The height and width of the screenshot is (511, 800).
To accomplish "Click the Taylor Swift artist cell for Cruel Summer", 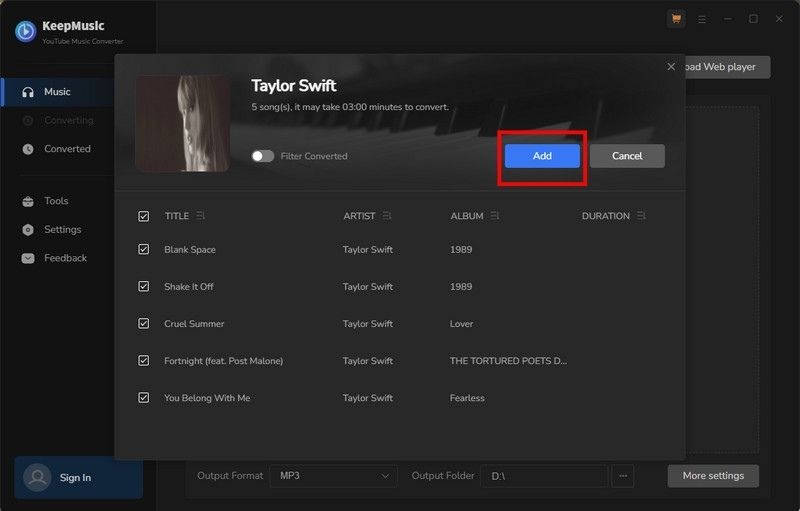I will [368, 323].
